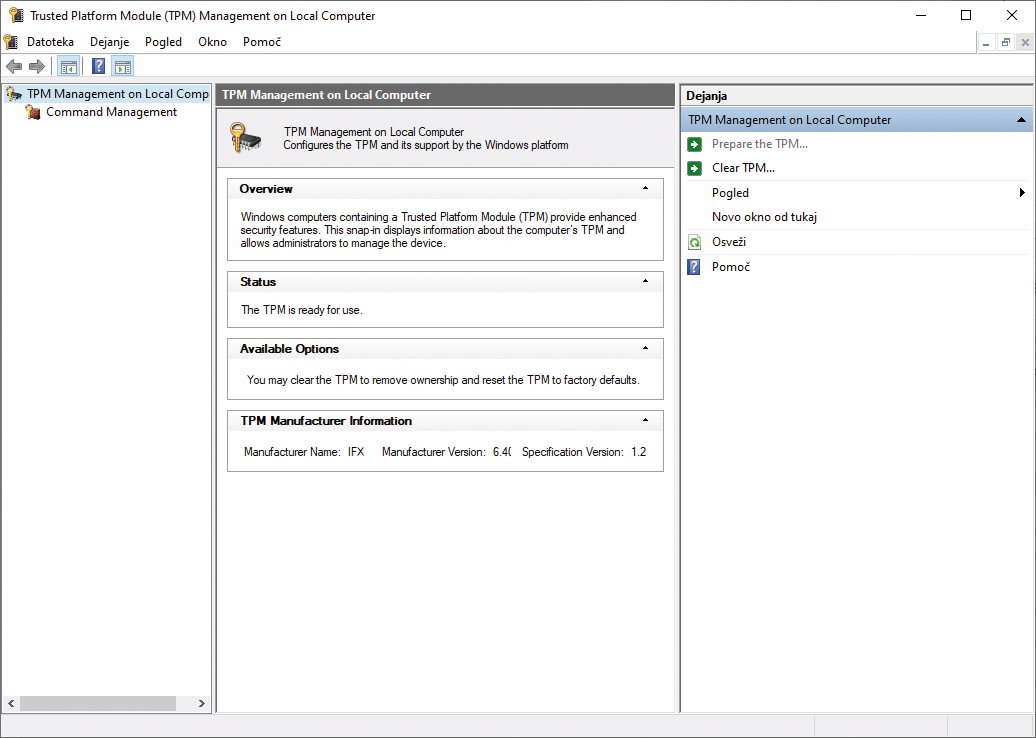Click Osveži action
1036x738 pixels.
click(729, 242)
